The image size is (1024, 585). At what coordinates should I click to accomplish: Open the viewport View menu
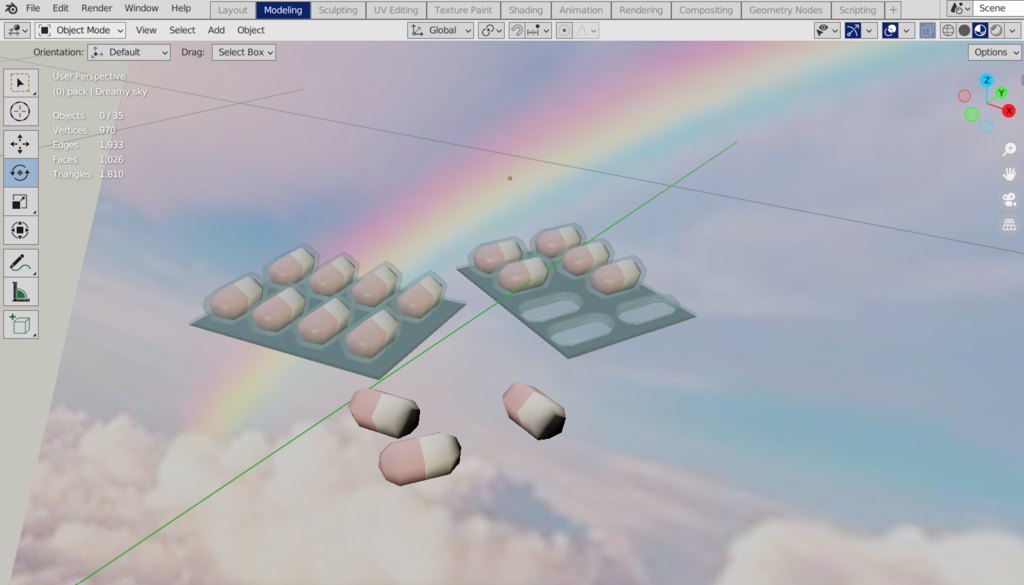click(x=146, y=30)
